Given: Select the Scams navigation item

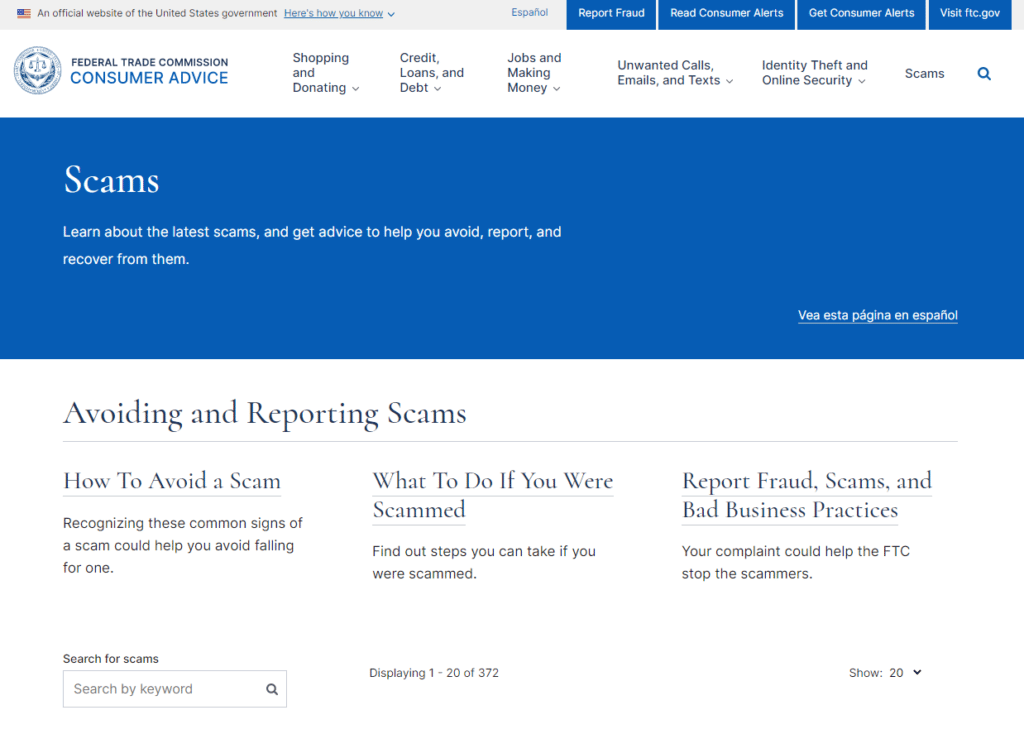Looking at the screenshot, I should [x=924, y=73].
